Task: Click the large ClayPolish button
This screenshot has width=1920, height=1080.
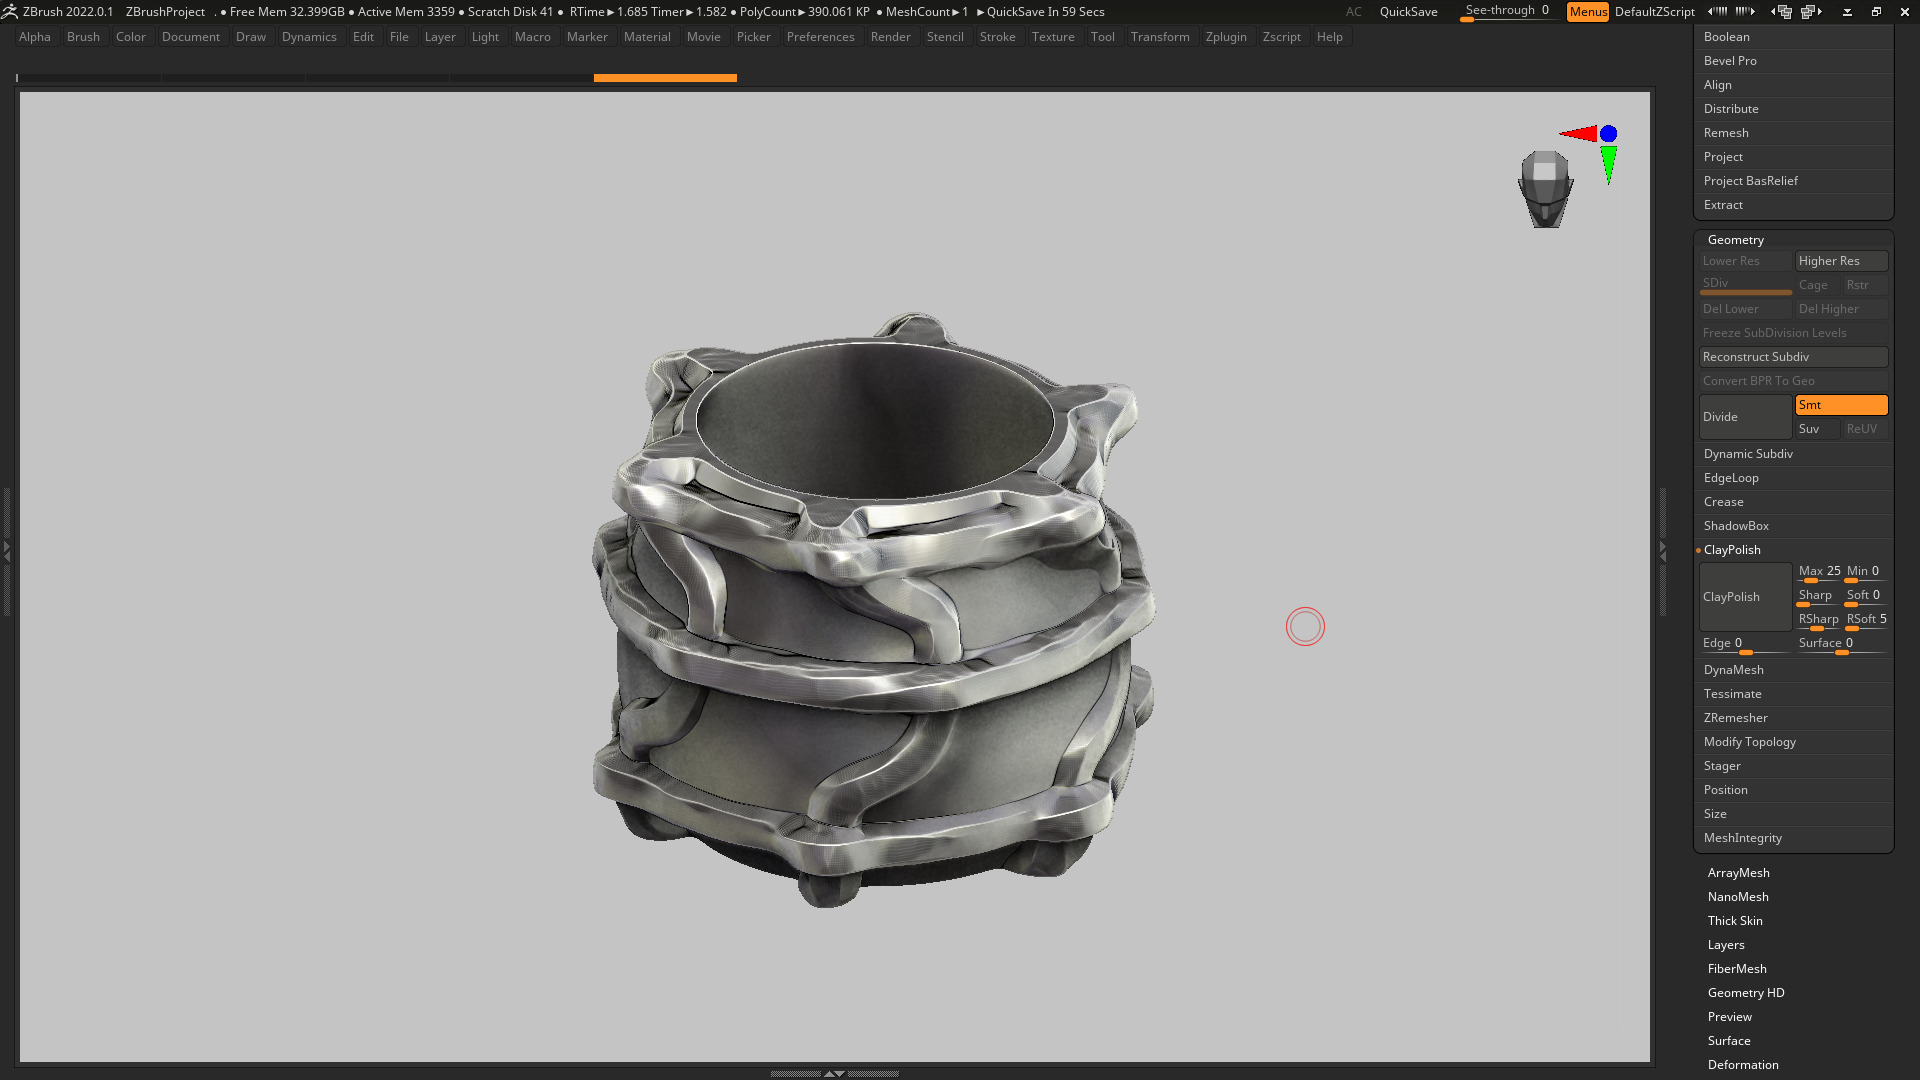Action: pos(1745,597)
